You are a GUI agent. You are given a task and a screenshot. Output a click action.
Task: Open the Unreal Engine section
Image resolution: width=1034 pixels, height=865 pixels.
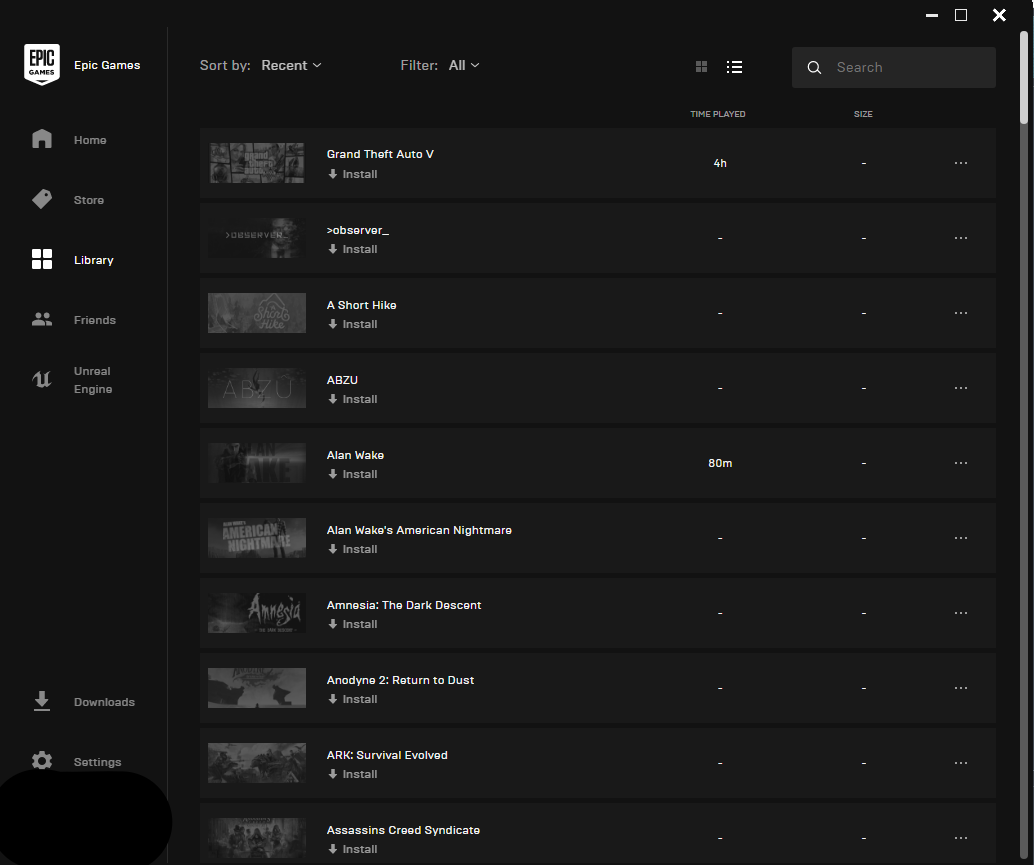coord(93,380)
